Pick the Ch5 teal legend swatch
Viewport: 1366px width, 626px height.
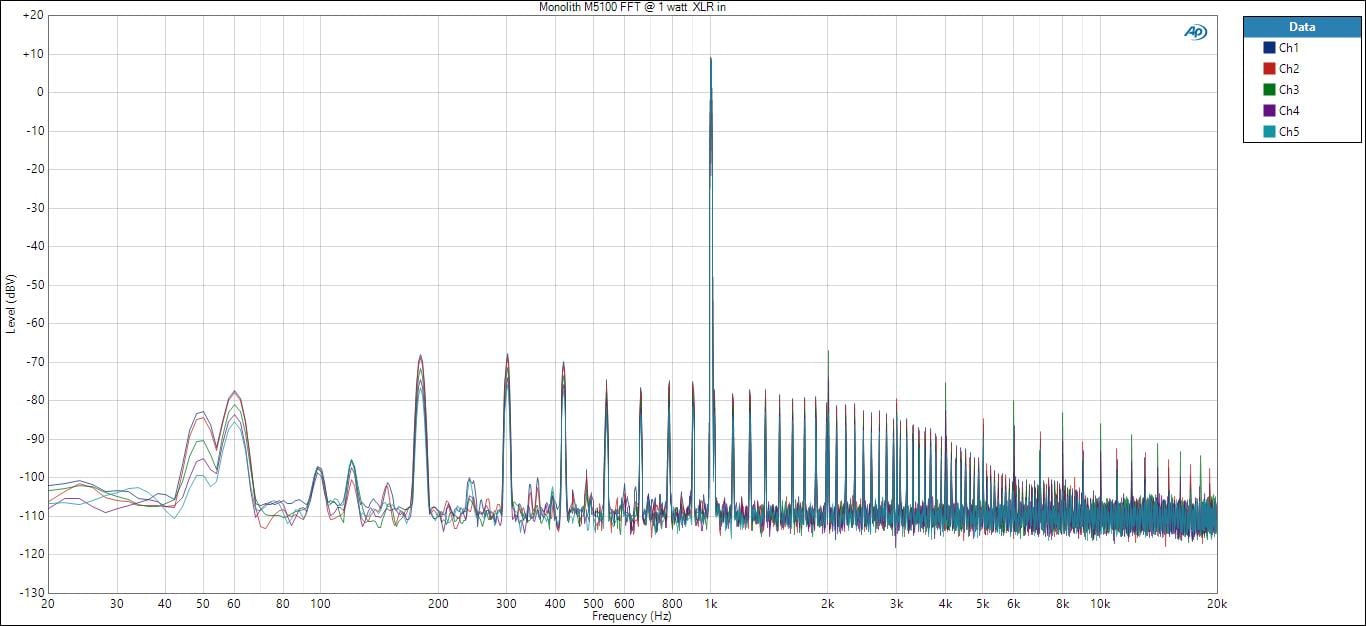1269,132
